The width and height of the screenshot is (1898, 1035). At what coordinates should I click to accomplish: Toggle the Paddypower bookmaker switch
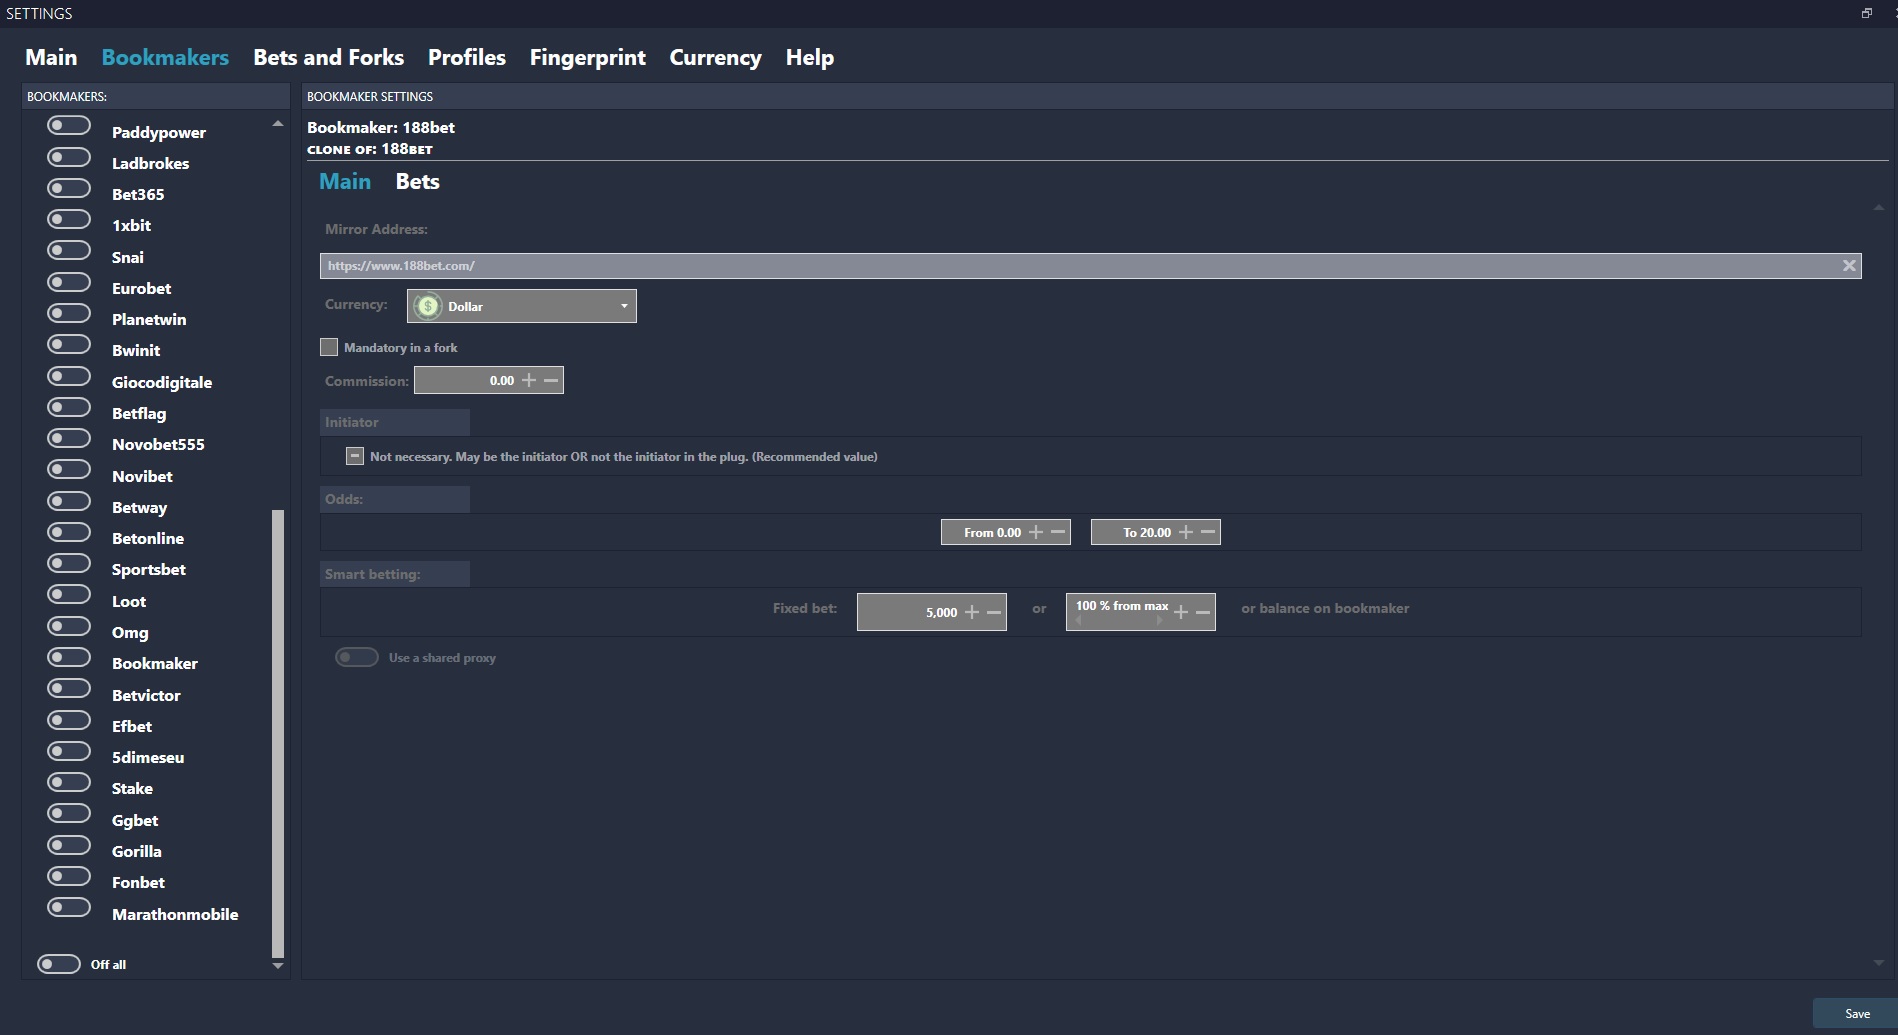coord(69,126)
